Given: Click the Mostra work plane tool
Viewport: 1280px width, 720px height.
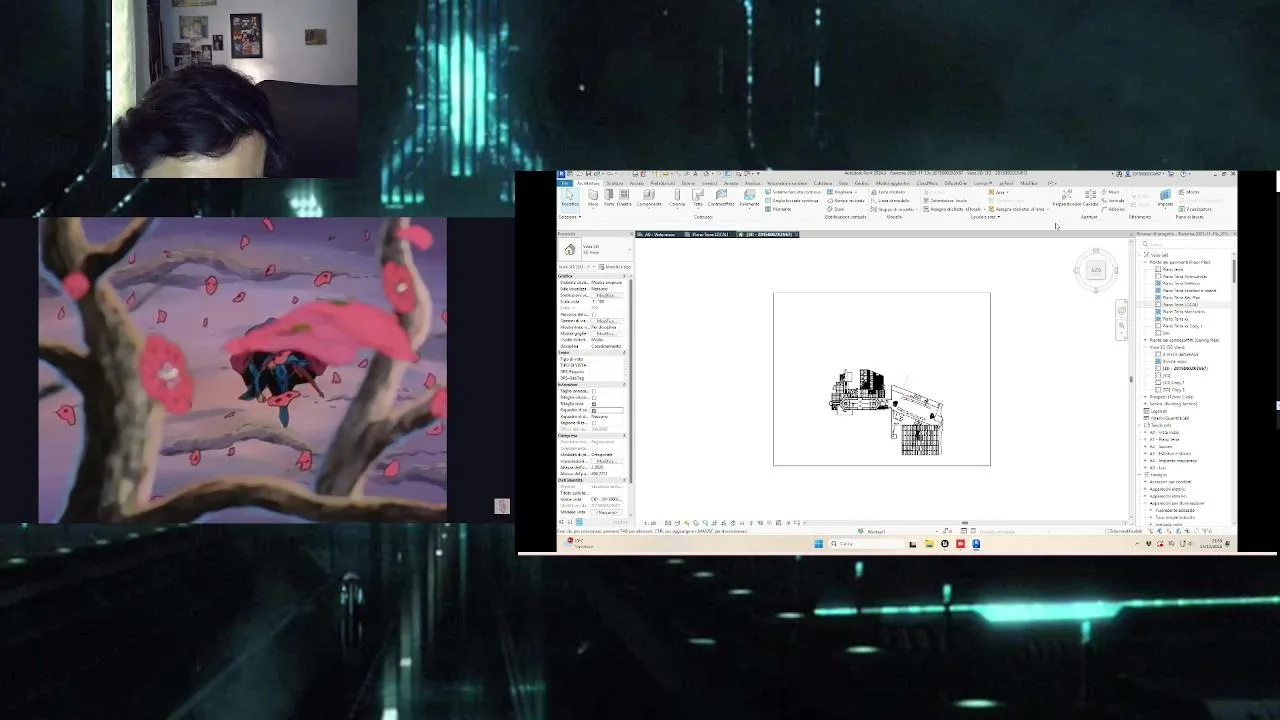Looking at the screenshot, I should tap(1188, 192).
